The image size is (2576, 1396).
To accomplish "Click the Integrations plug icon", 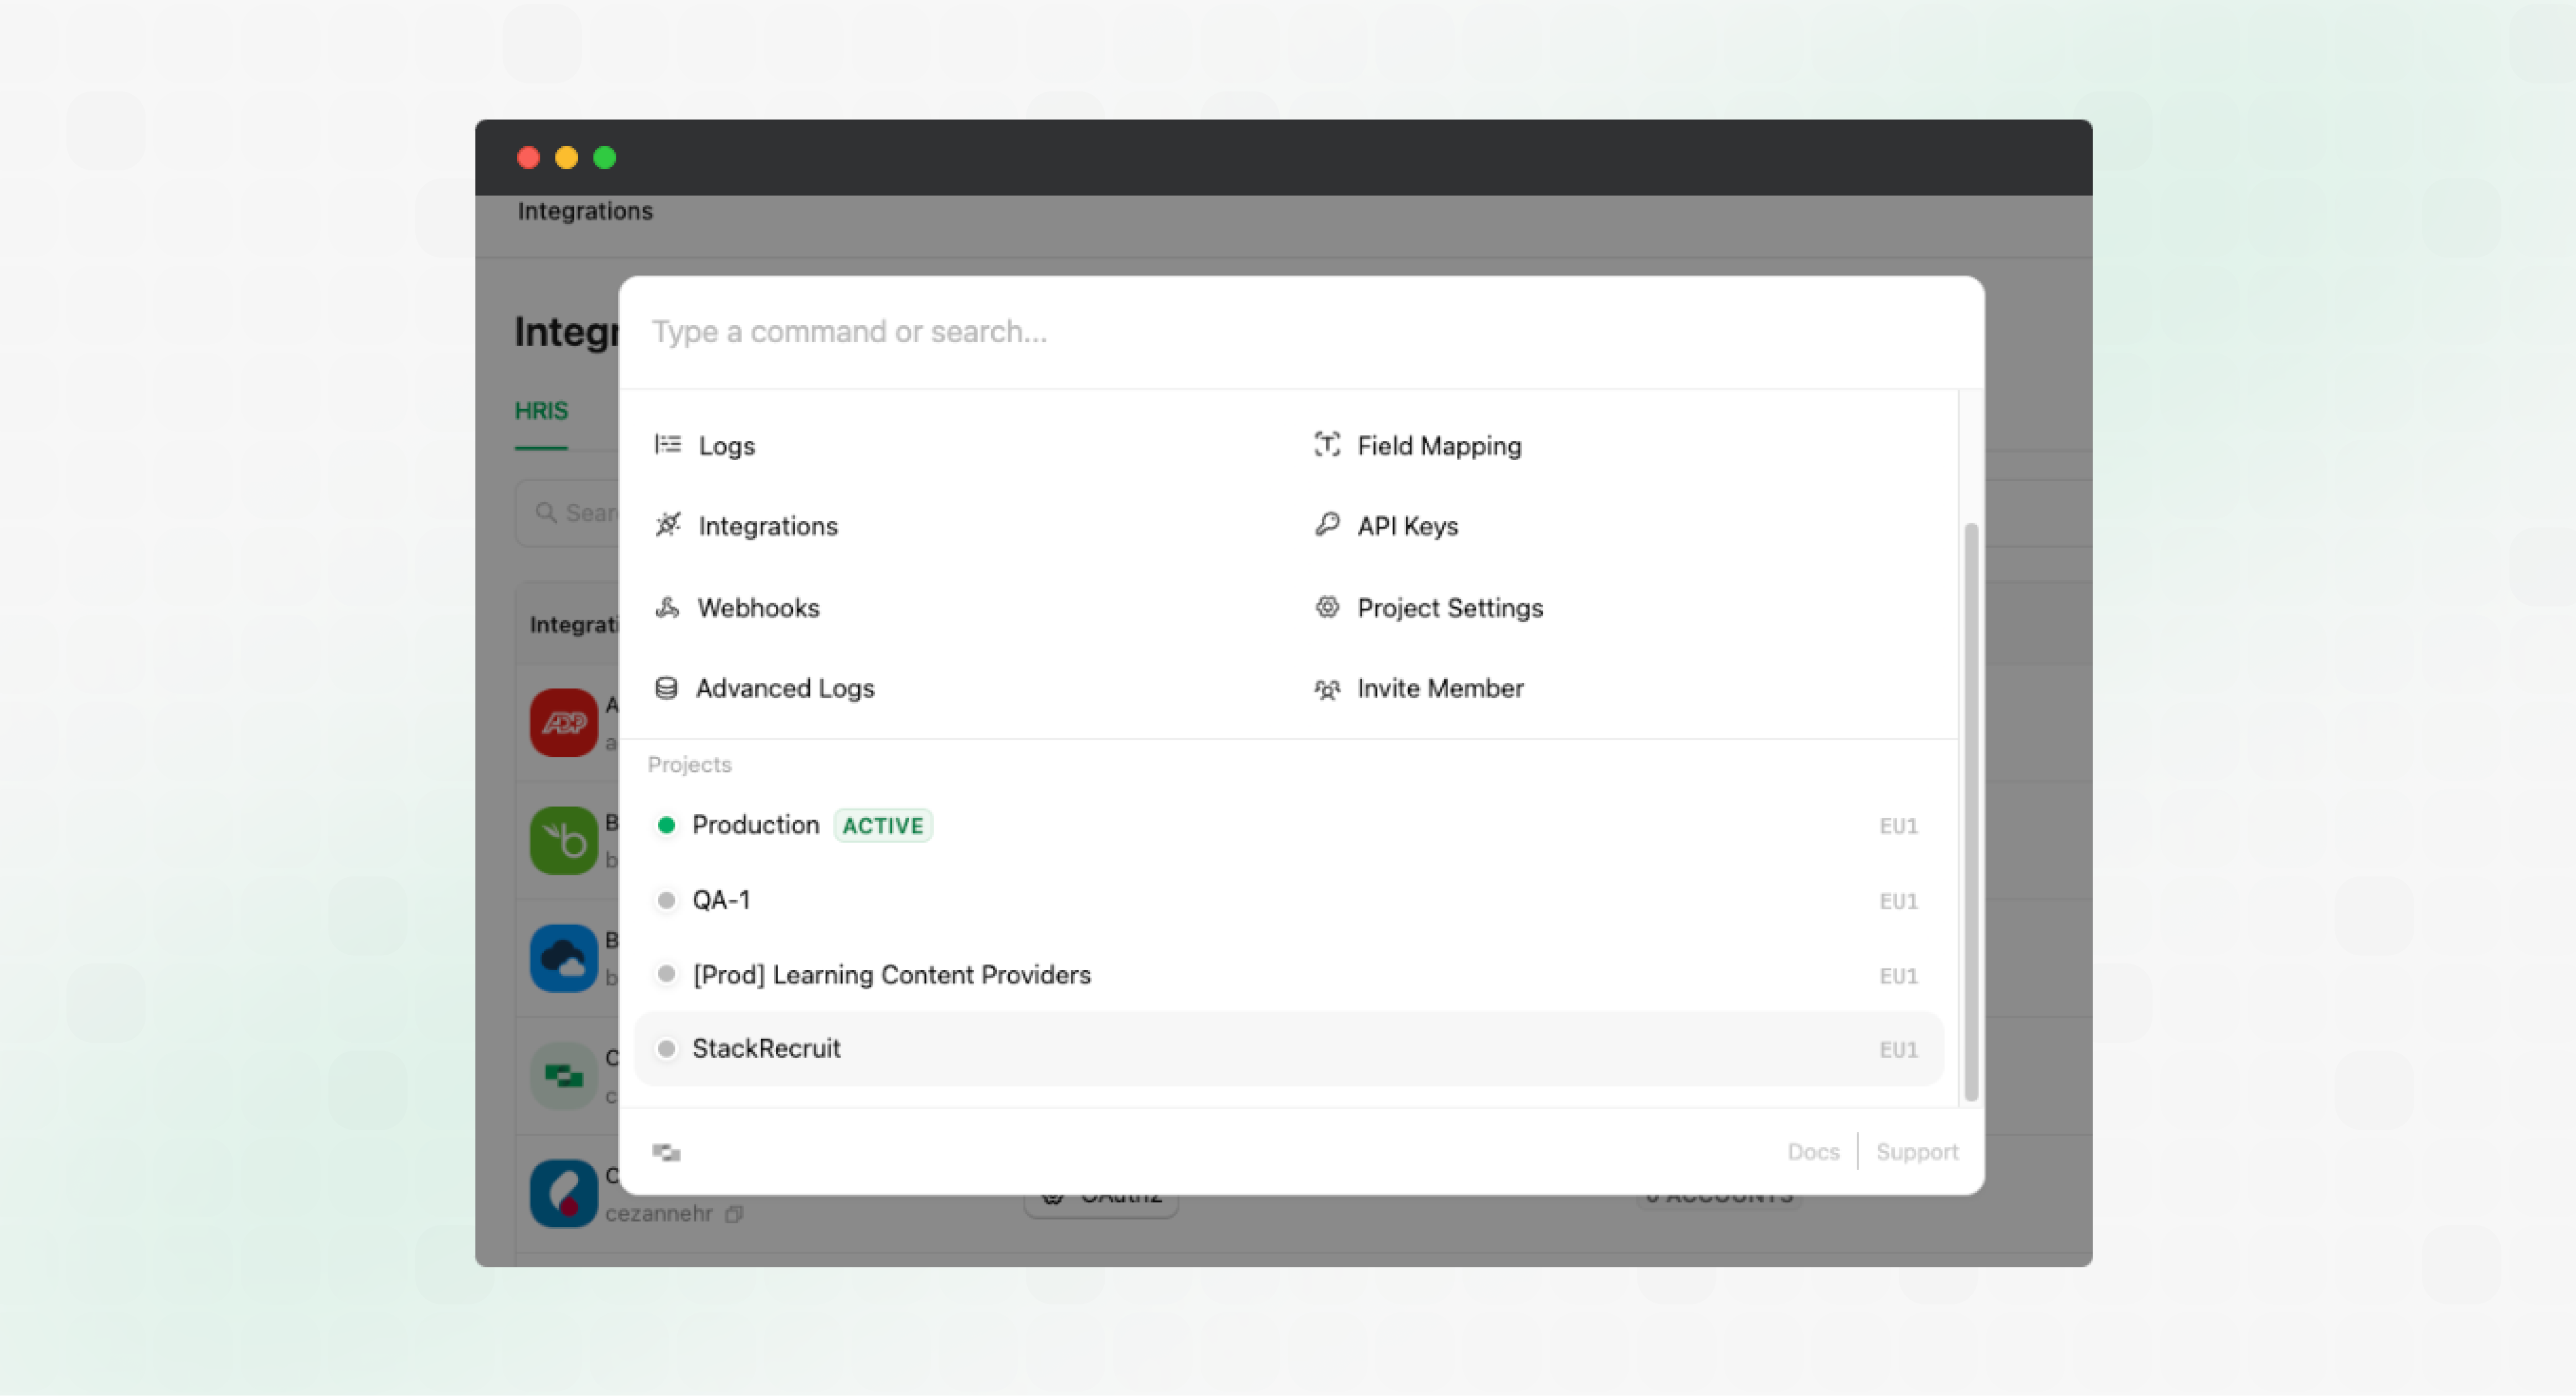I will tap(667, 525).
